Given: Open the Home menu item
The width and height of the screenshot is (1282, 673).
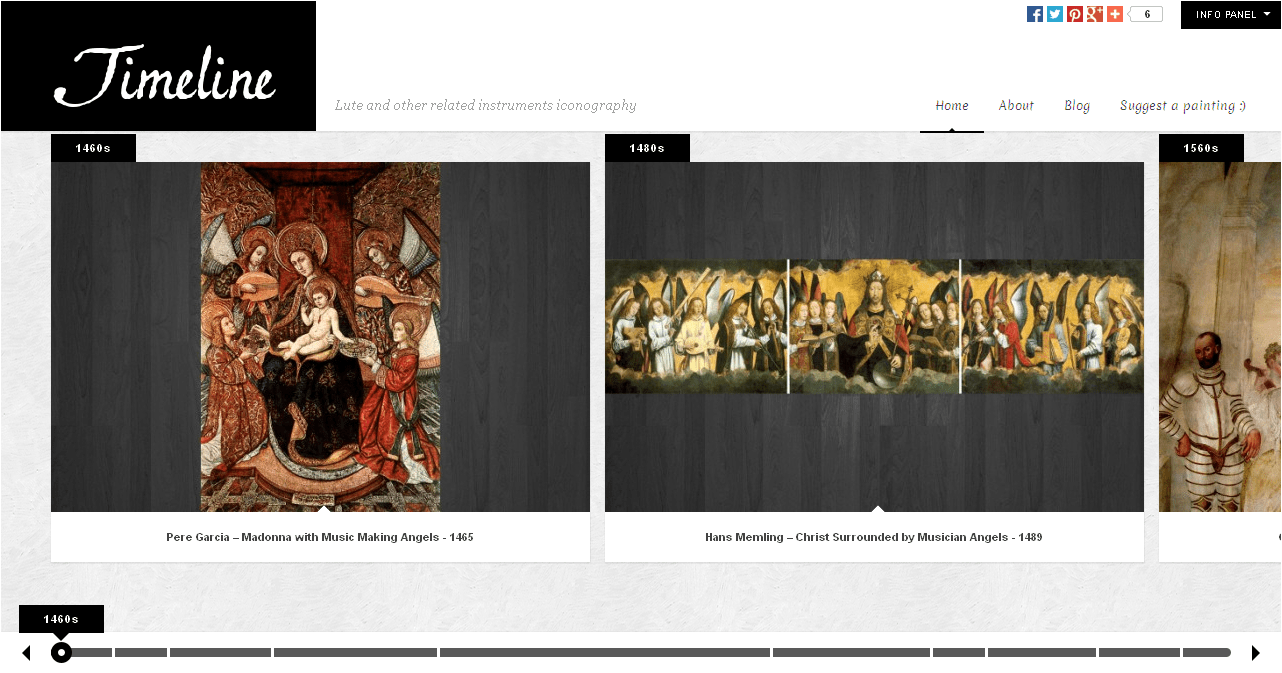Looking at the screenshot, I should click(952, 105).
